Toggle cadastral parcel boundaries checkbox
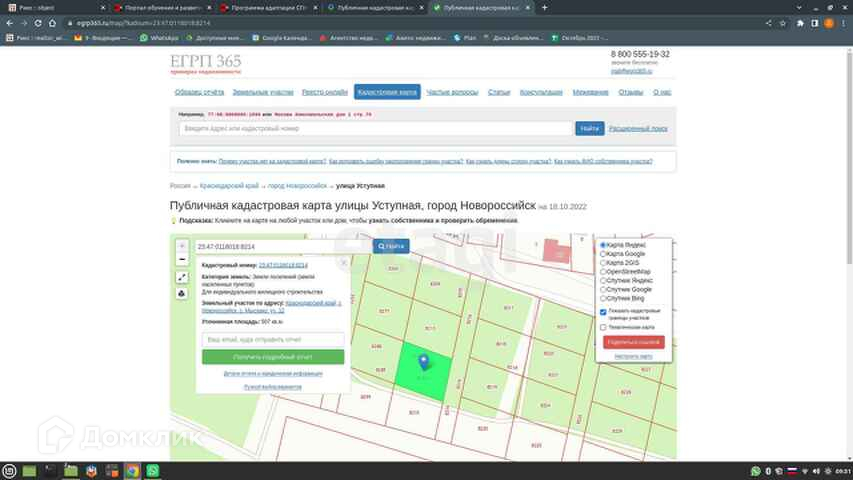The width and height of the screenshot is (853, 480). tap(603, 312)
